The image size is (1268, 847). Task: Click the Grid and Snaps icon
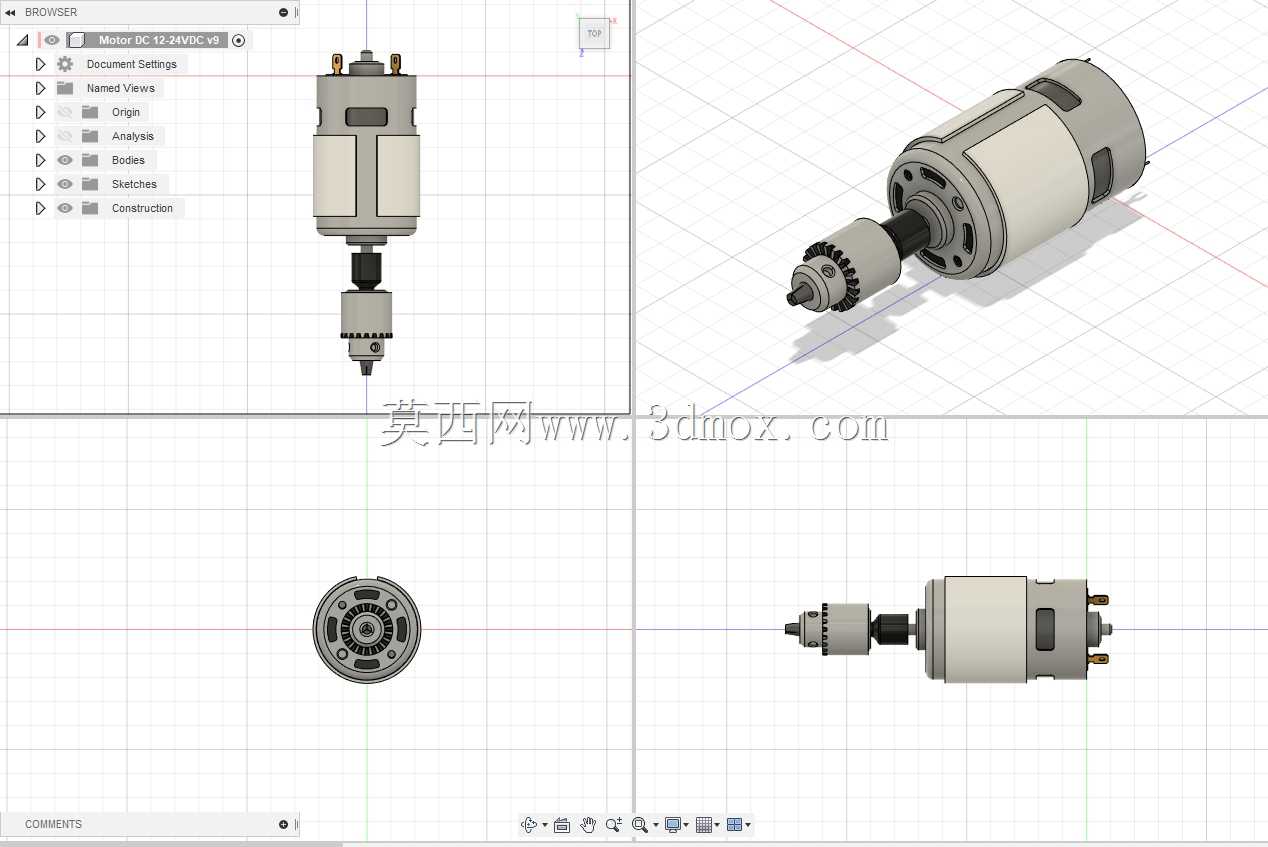(704, 825)
